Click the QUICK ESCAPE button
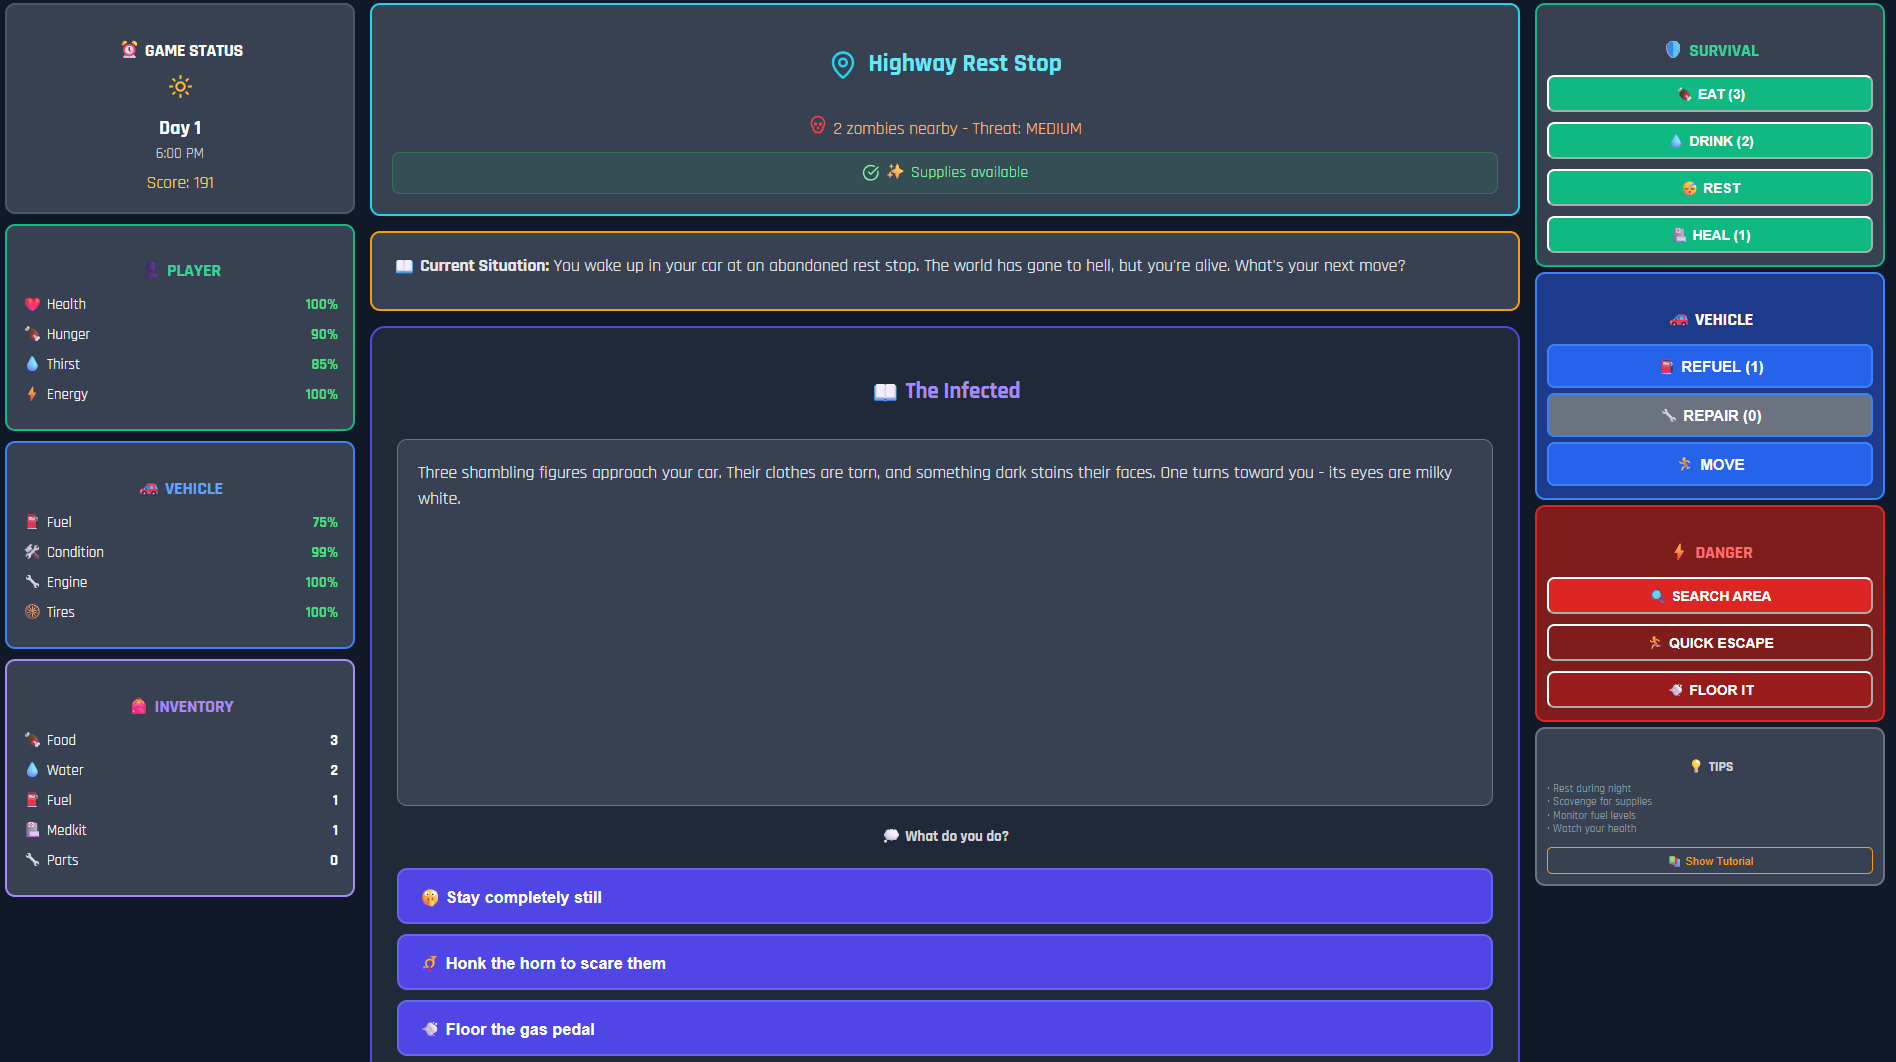This screenshot has height=1062, width=1896. click(x=1709, y=643)
